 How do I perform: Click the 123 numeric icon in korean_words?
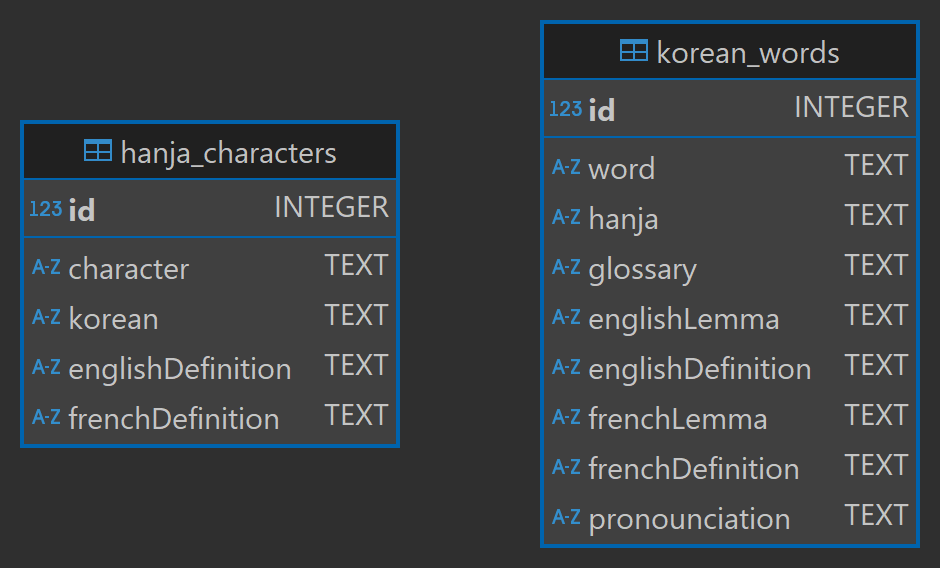pos(566,109)
